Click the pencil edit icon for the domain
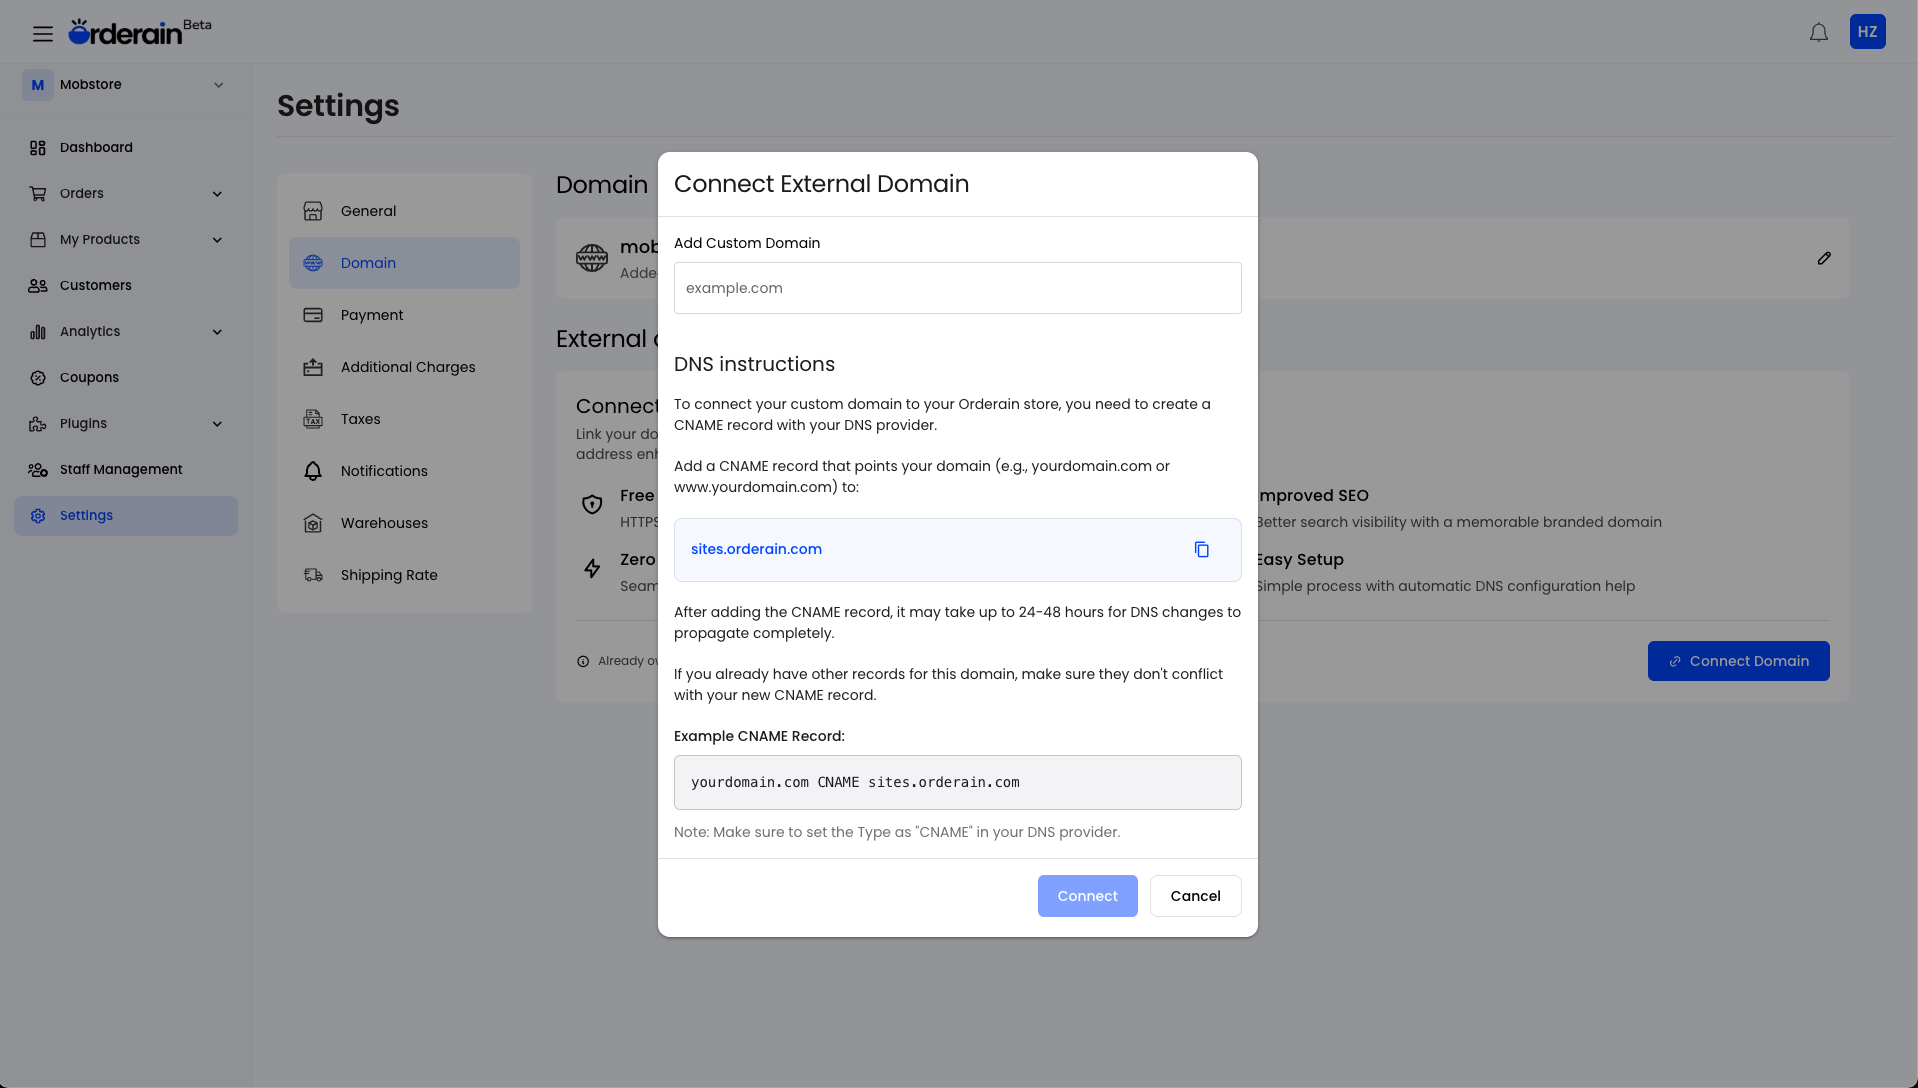Viewport: 1918px width, 1088px height. pos(1823,258)
